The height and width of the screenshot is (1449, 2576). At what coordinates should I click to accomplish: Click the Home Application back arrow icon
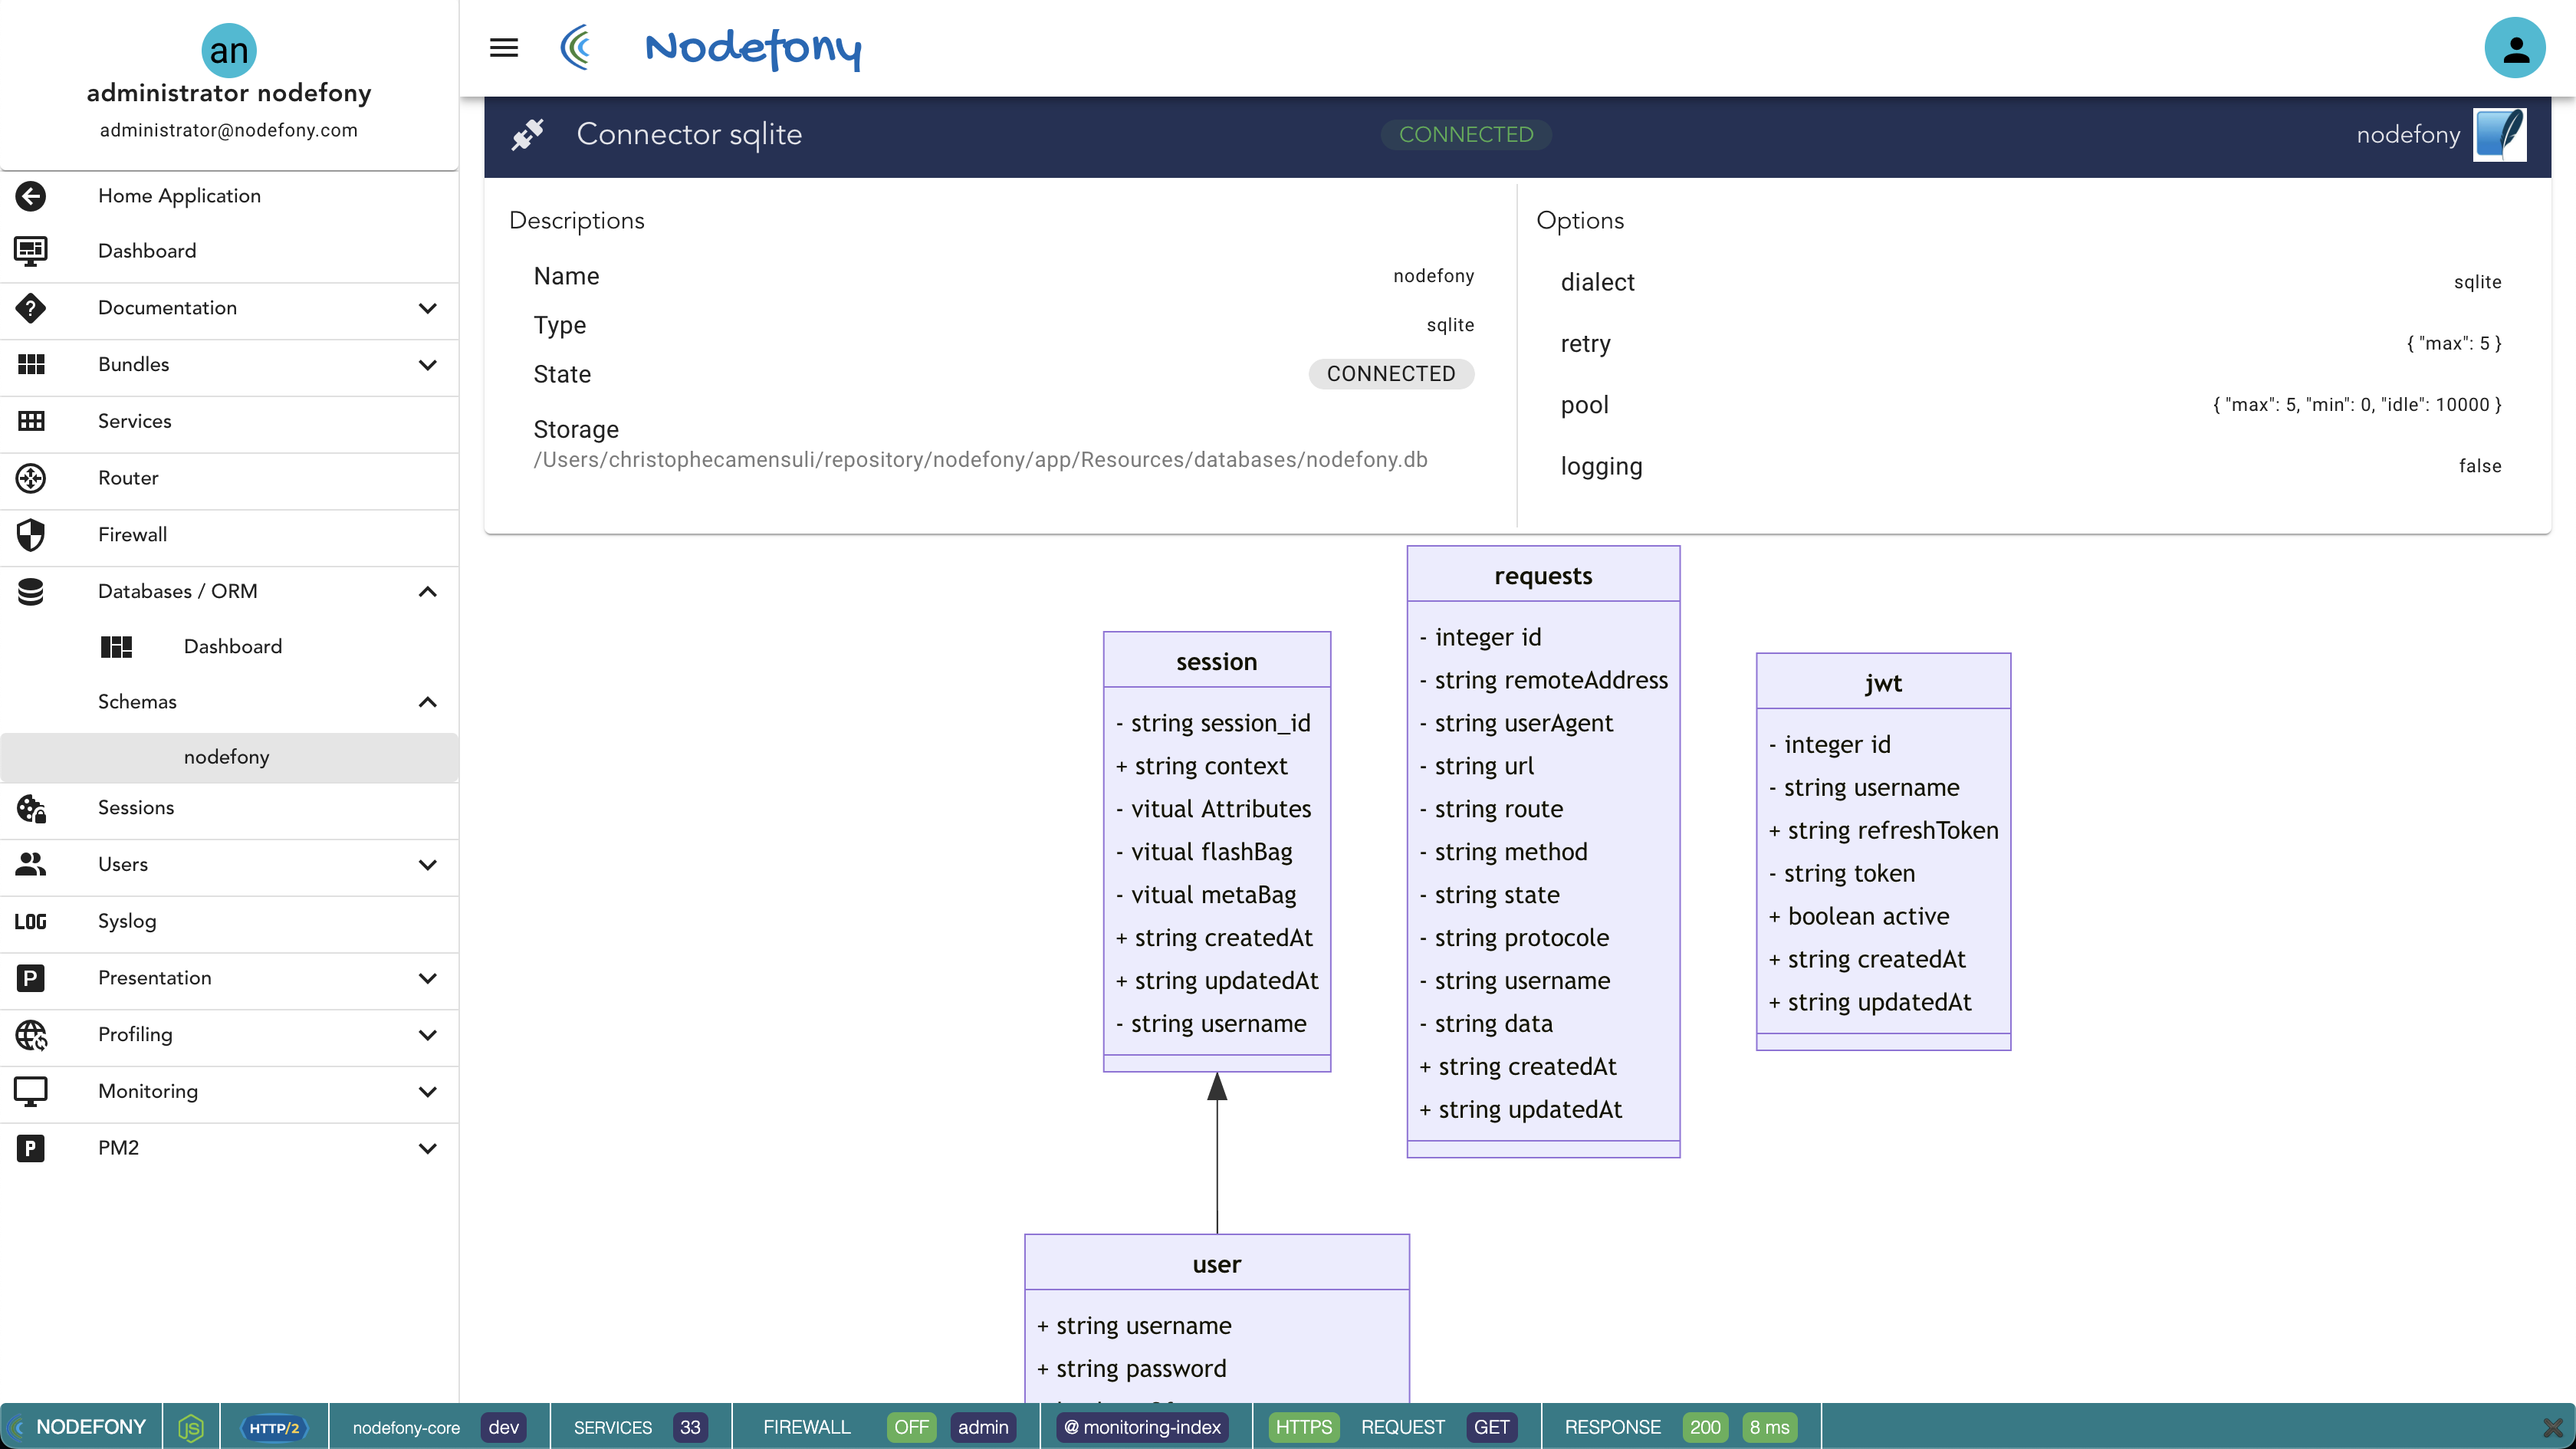tap(31, 196)
